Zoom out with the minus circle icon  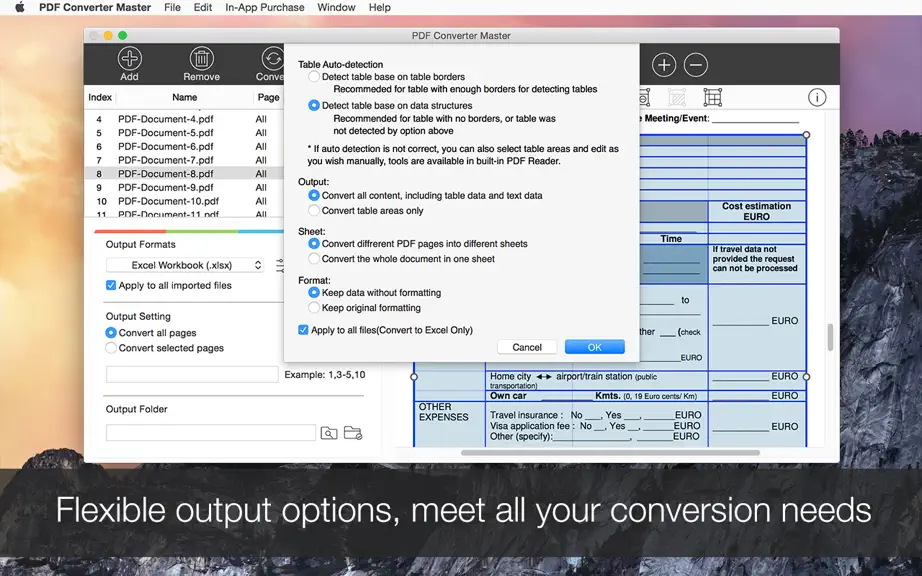(x=696, y=65)
